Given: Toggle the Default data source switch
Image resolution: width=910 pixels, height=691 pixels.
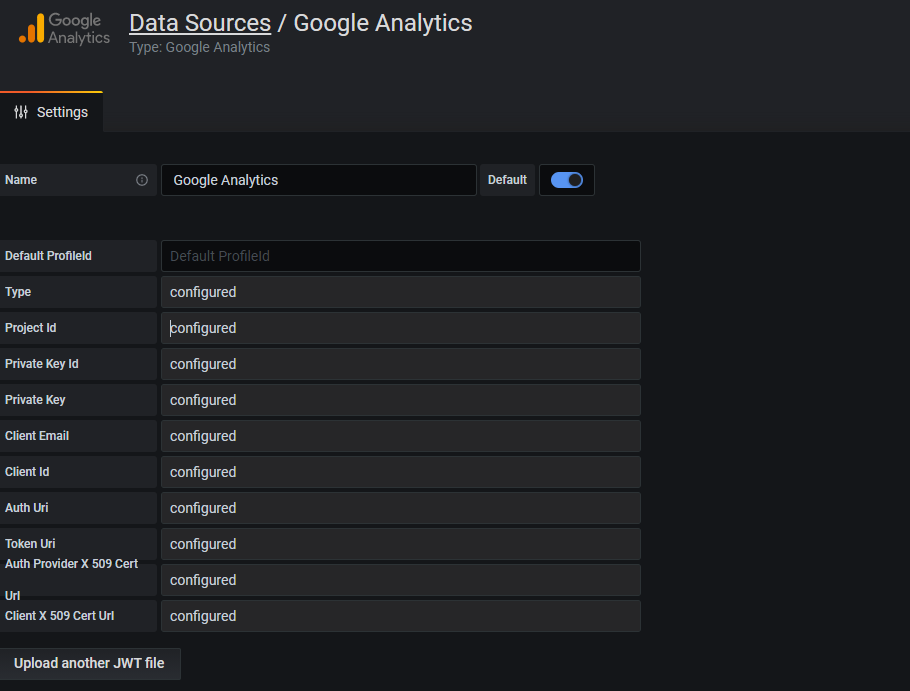Looking at the screenshot, I should [x=566, y=180].
